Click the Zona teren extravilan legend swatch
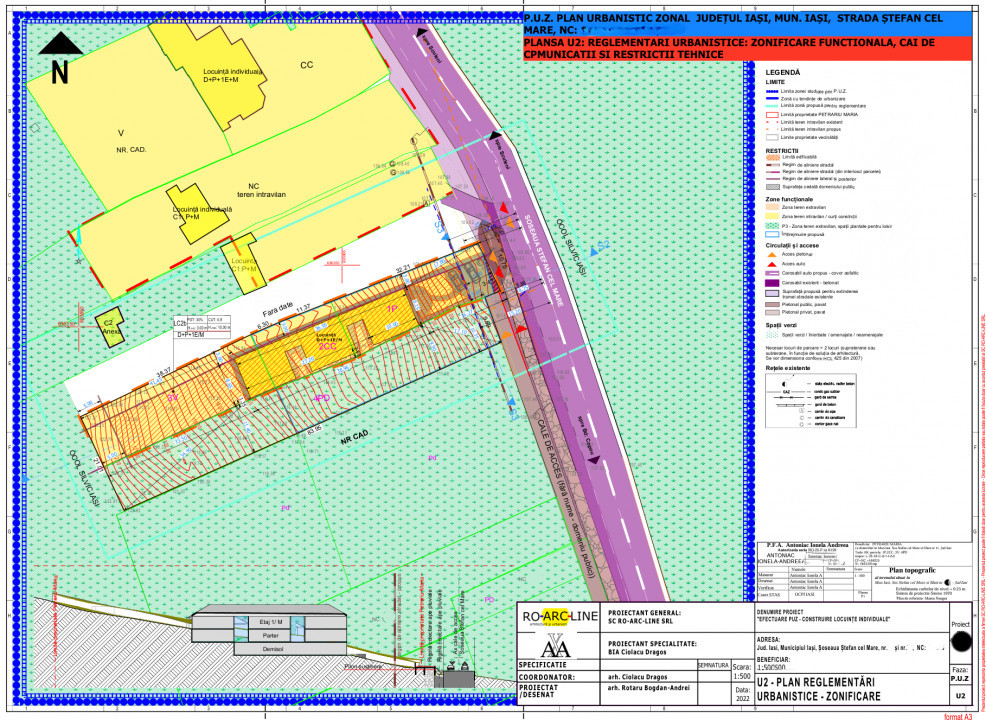986x720 pixels. pyautogui.click(x=773, y=207)
